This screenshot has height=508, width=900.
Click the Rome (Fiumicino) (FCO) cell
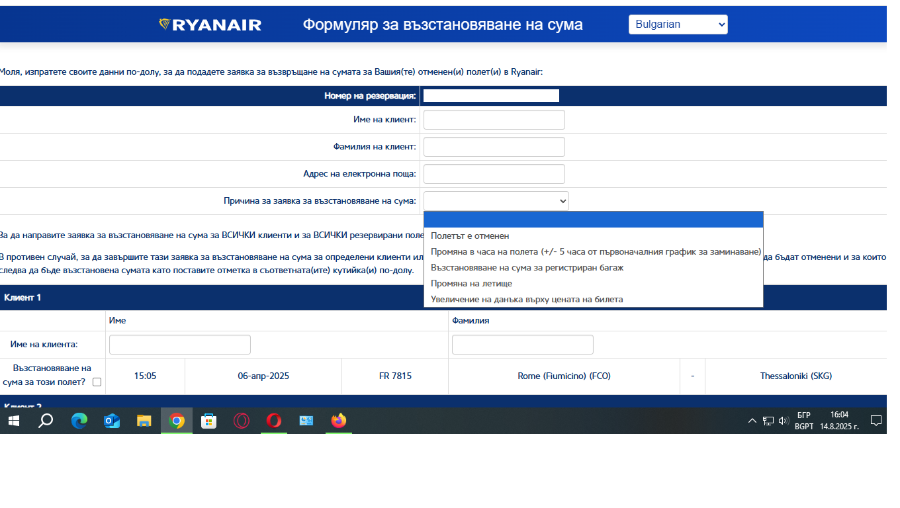point(564,376)
